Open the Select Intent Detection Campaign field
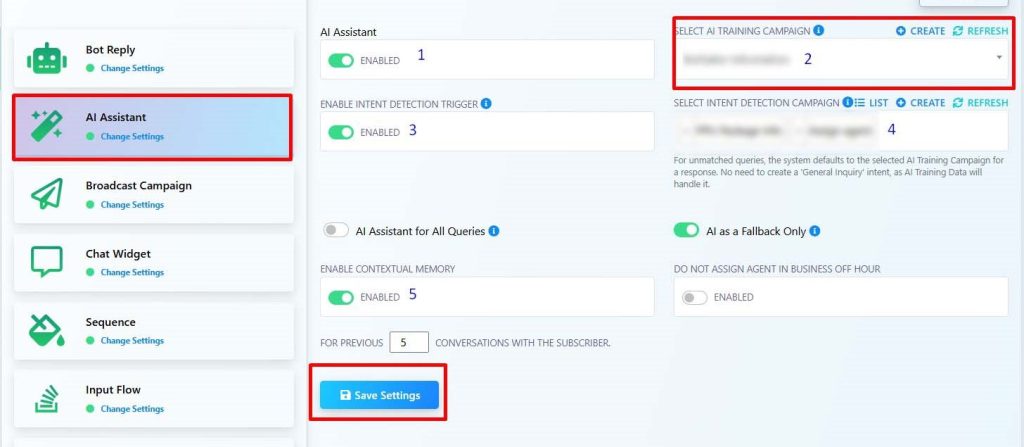The height and width of the screenshot is (447, 1024). click(840, 130)
